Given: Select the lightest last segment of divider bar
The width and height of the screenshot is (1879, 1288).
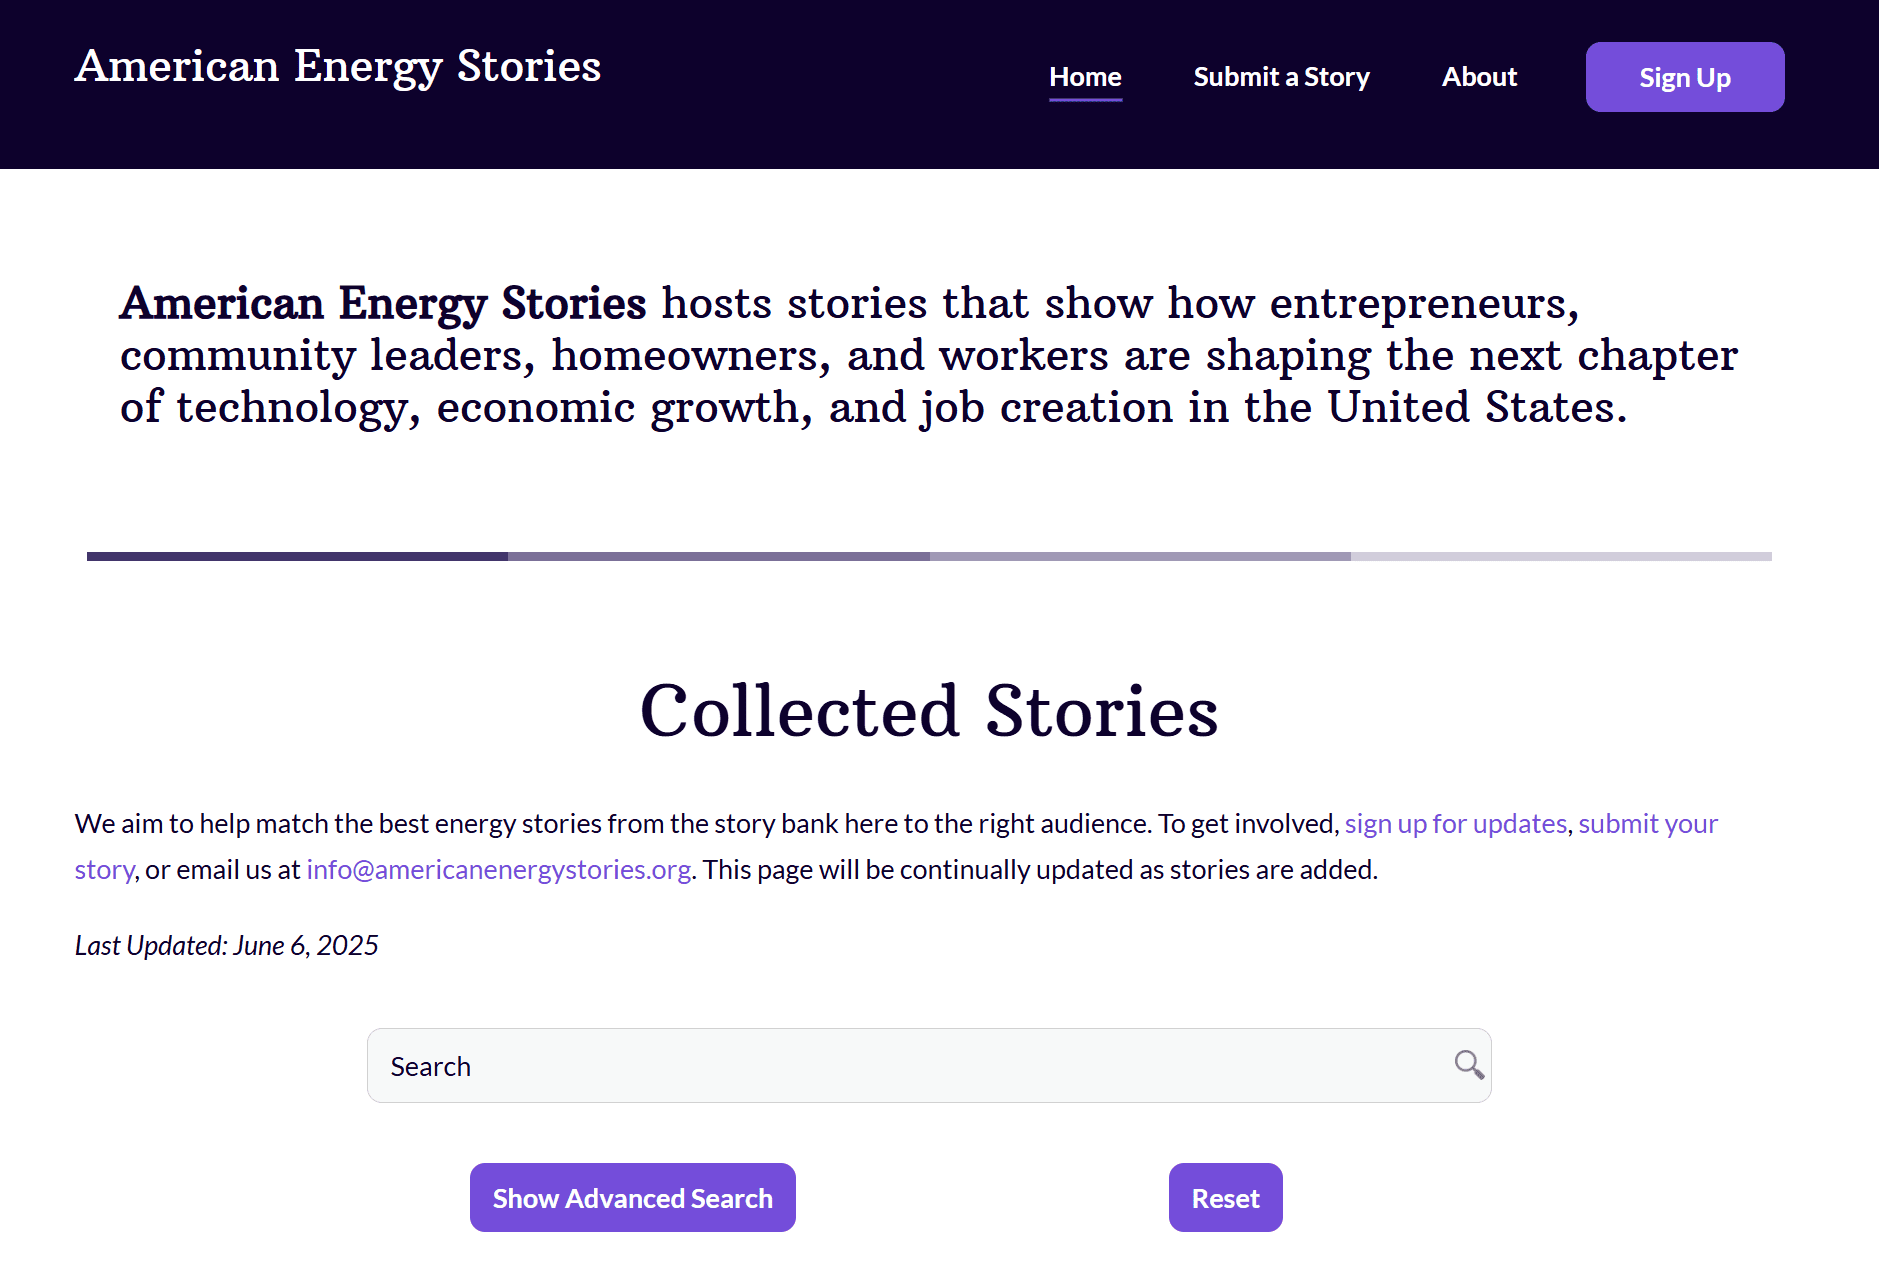Looking at the screenshot, I should 1561,556.
